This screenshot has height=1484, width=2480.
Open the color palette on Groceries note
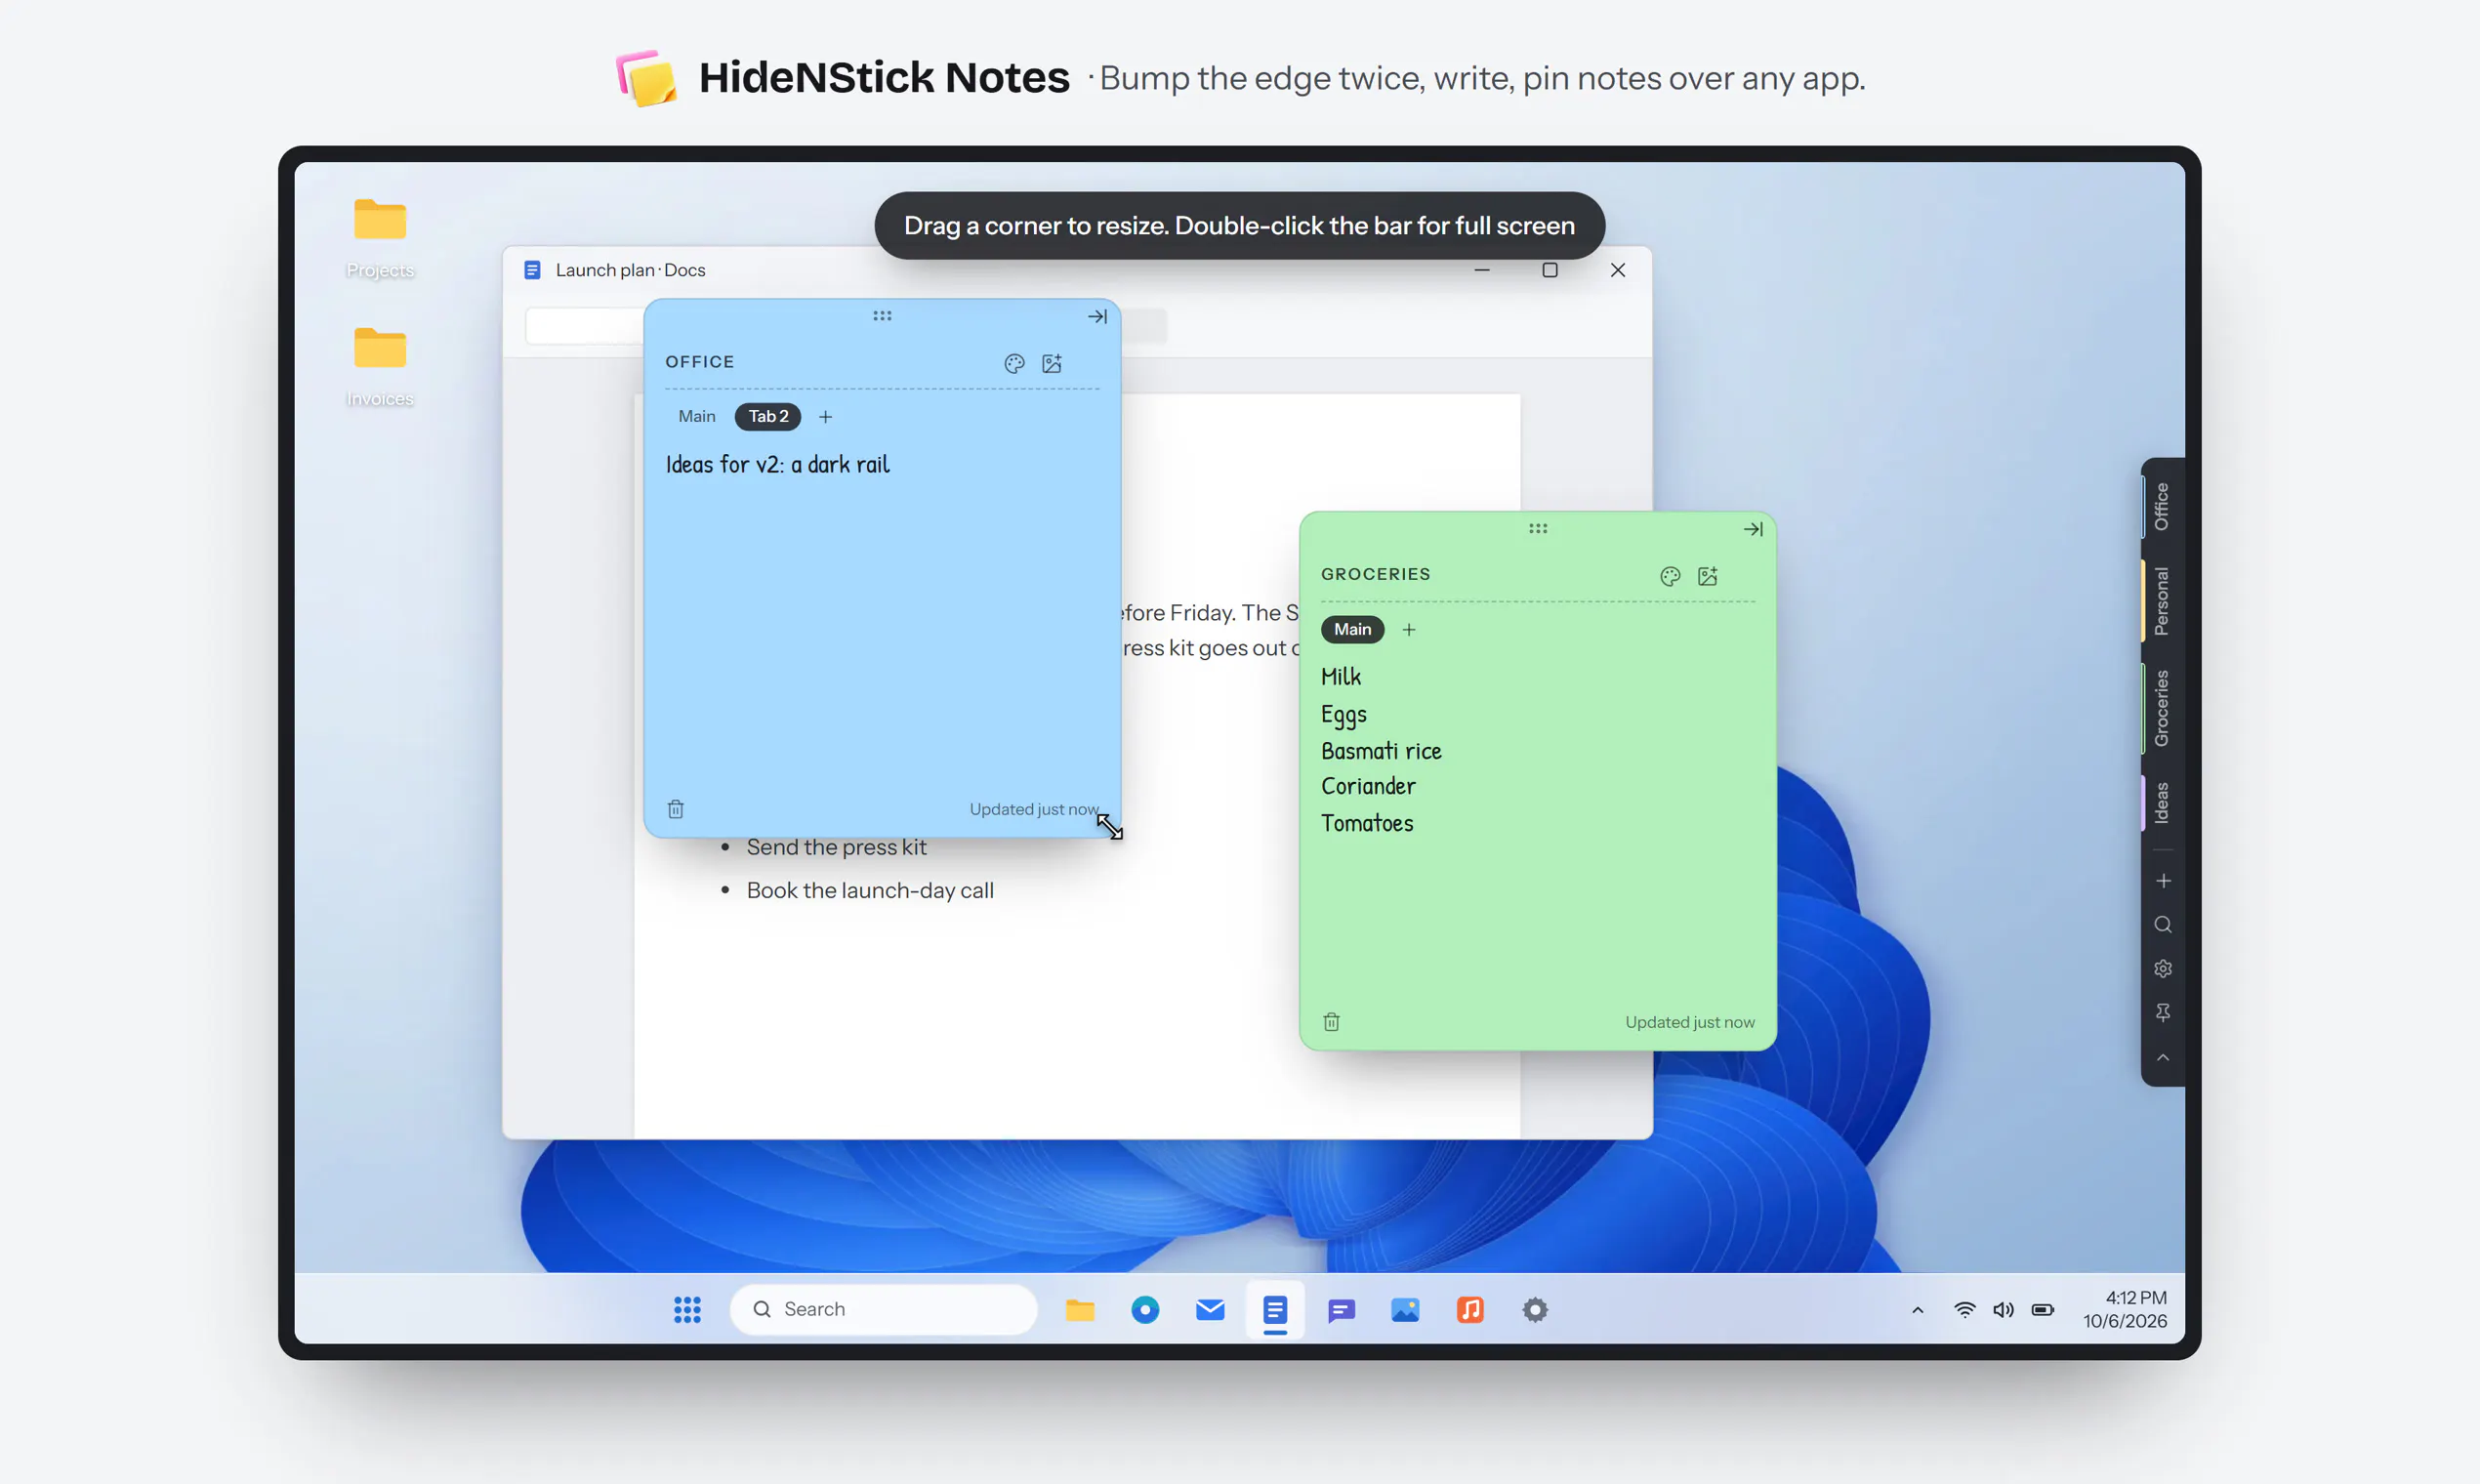click(x=1670, y=576)
